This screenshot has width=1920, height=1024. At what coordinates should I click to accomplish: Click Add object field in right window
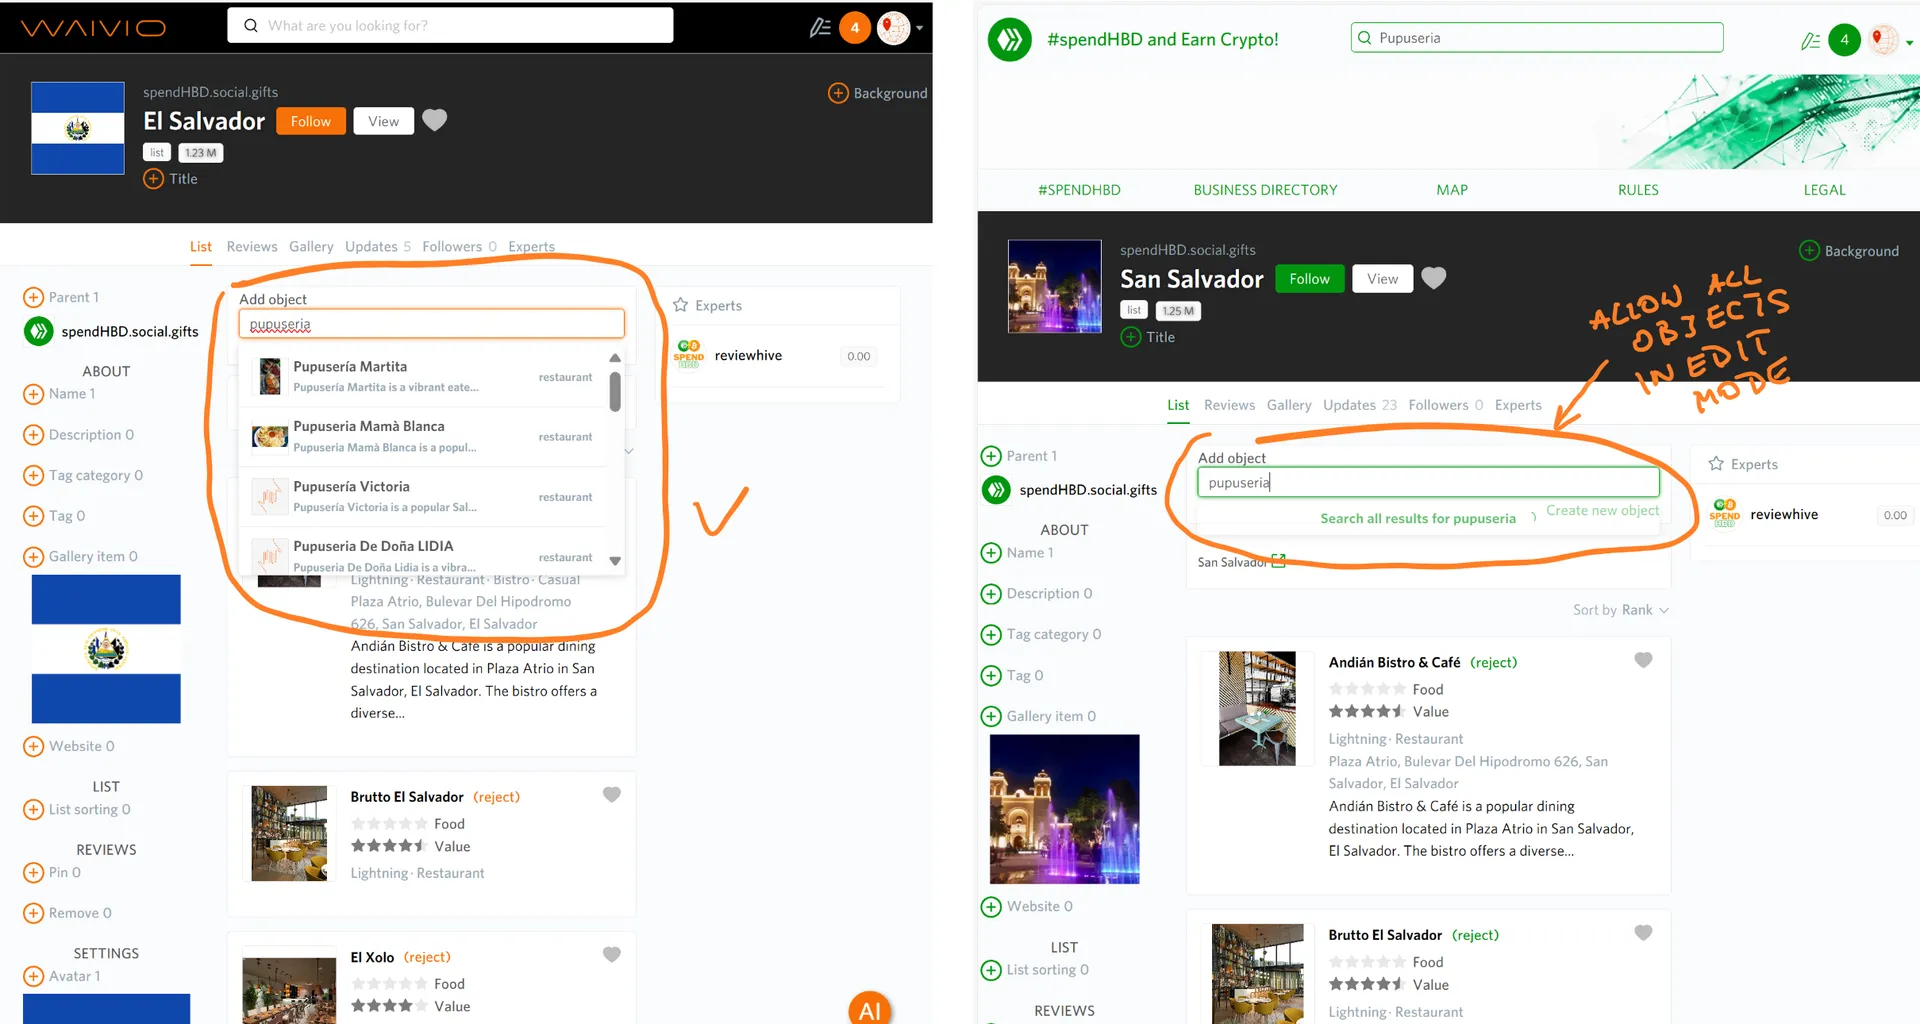(1428, 482)
